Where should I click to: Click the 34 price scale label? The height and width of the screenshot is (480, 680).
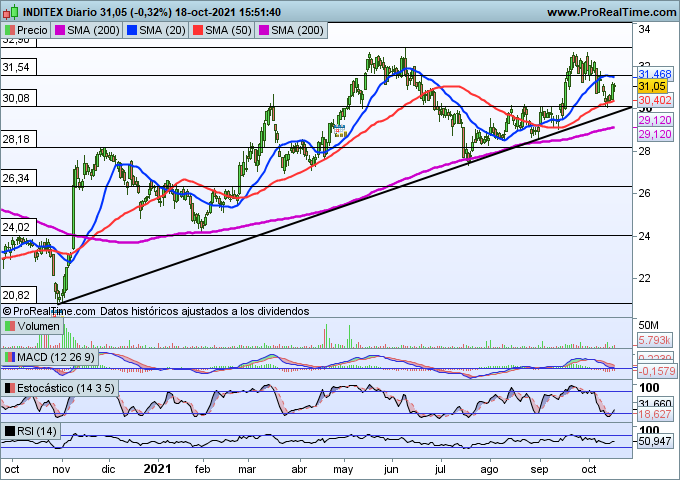pos(644,29)
